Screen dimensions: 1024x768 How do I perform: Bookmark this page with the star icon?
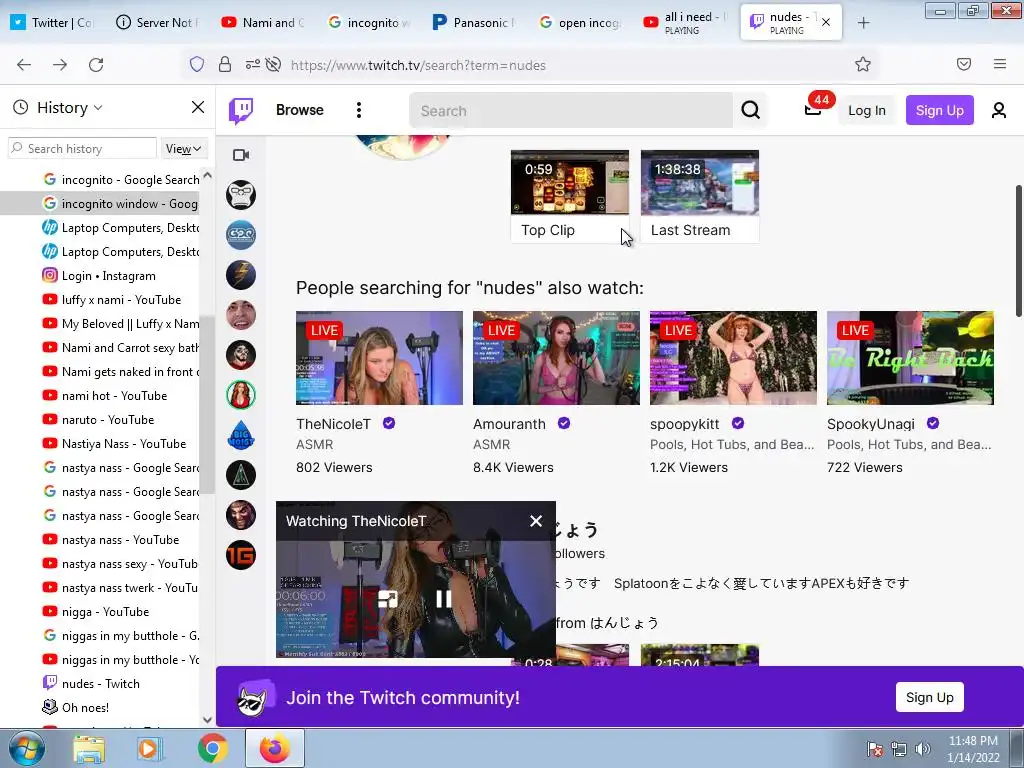click(863, 64)
